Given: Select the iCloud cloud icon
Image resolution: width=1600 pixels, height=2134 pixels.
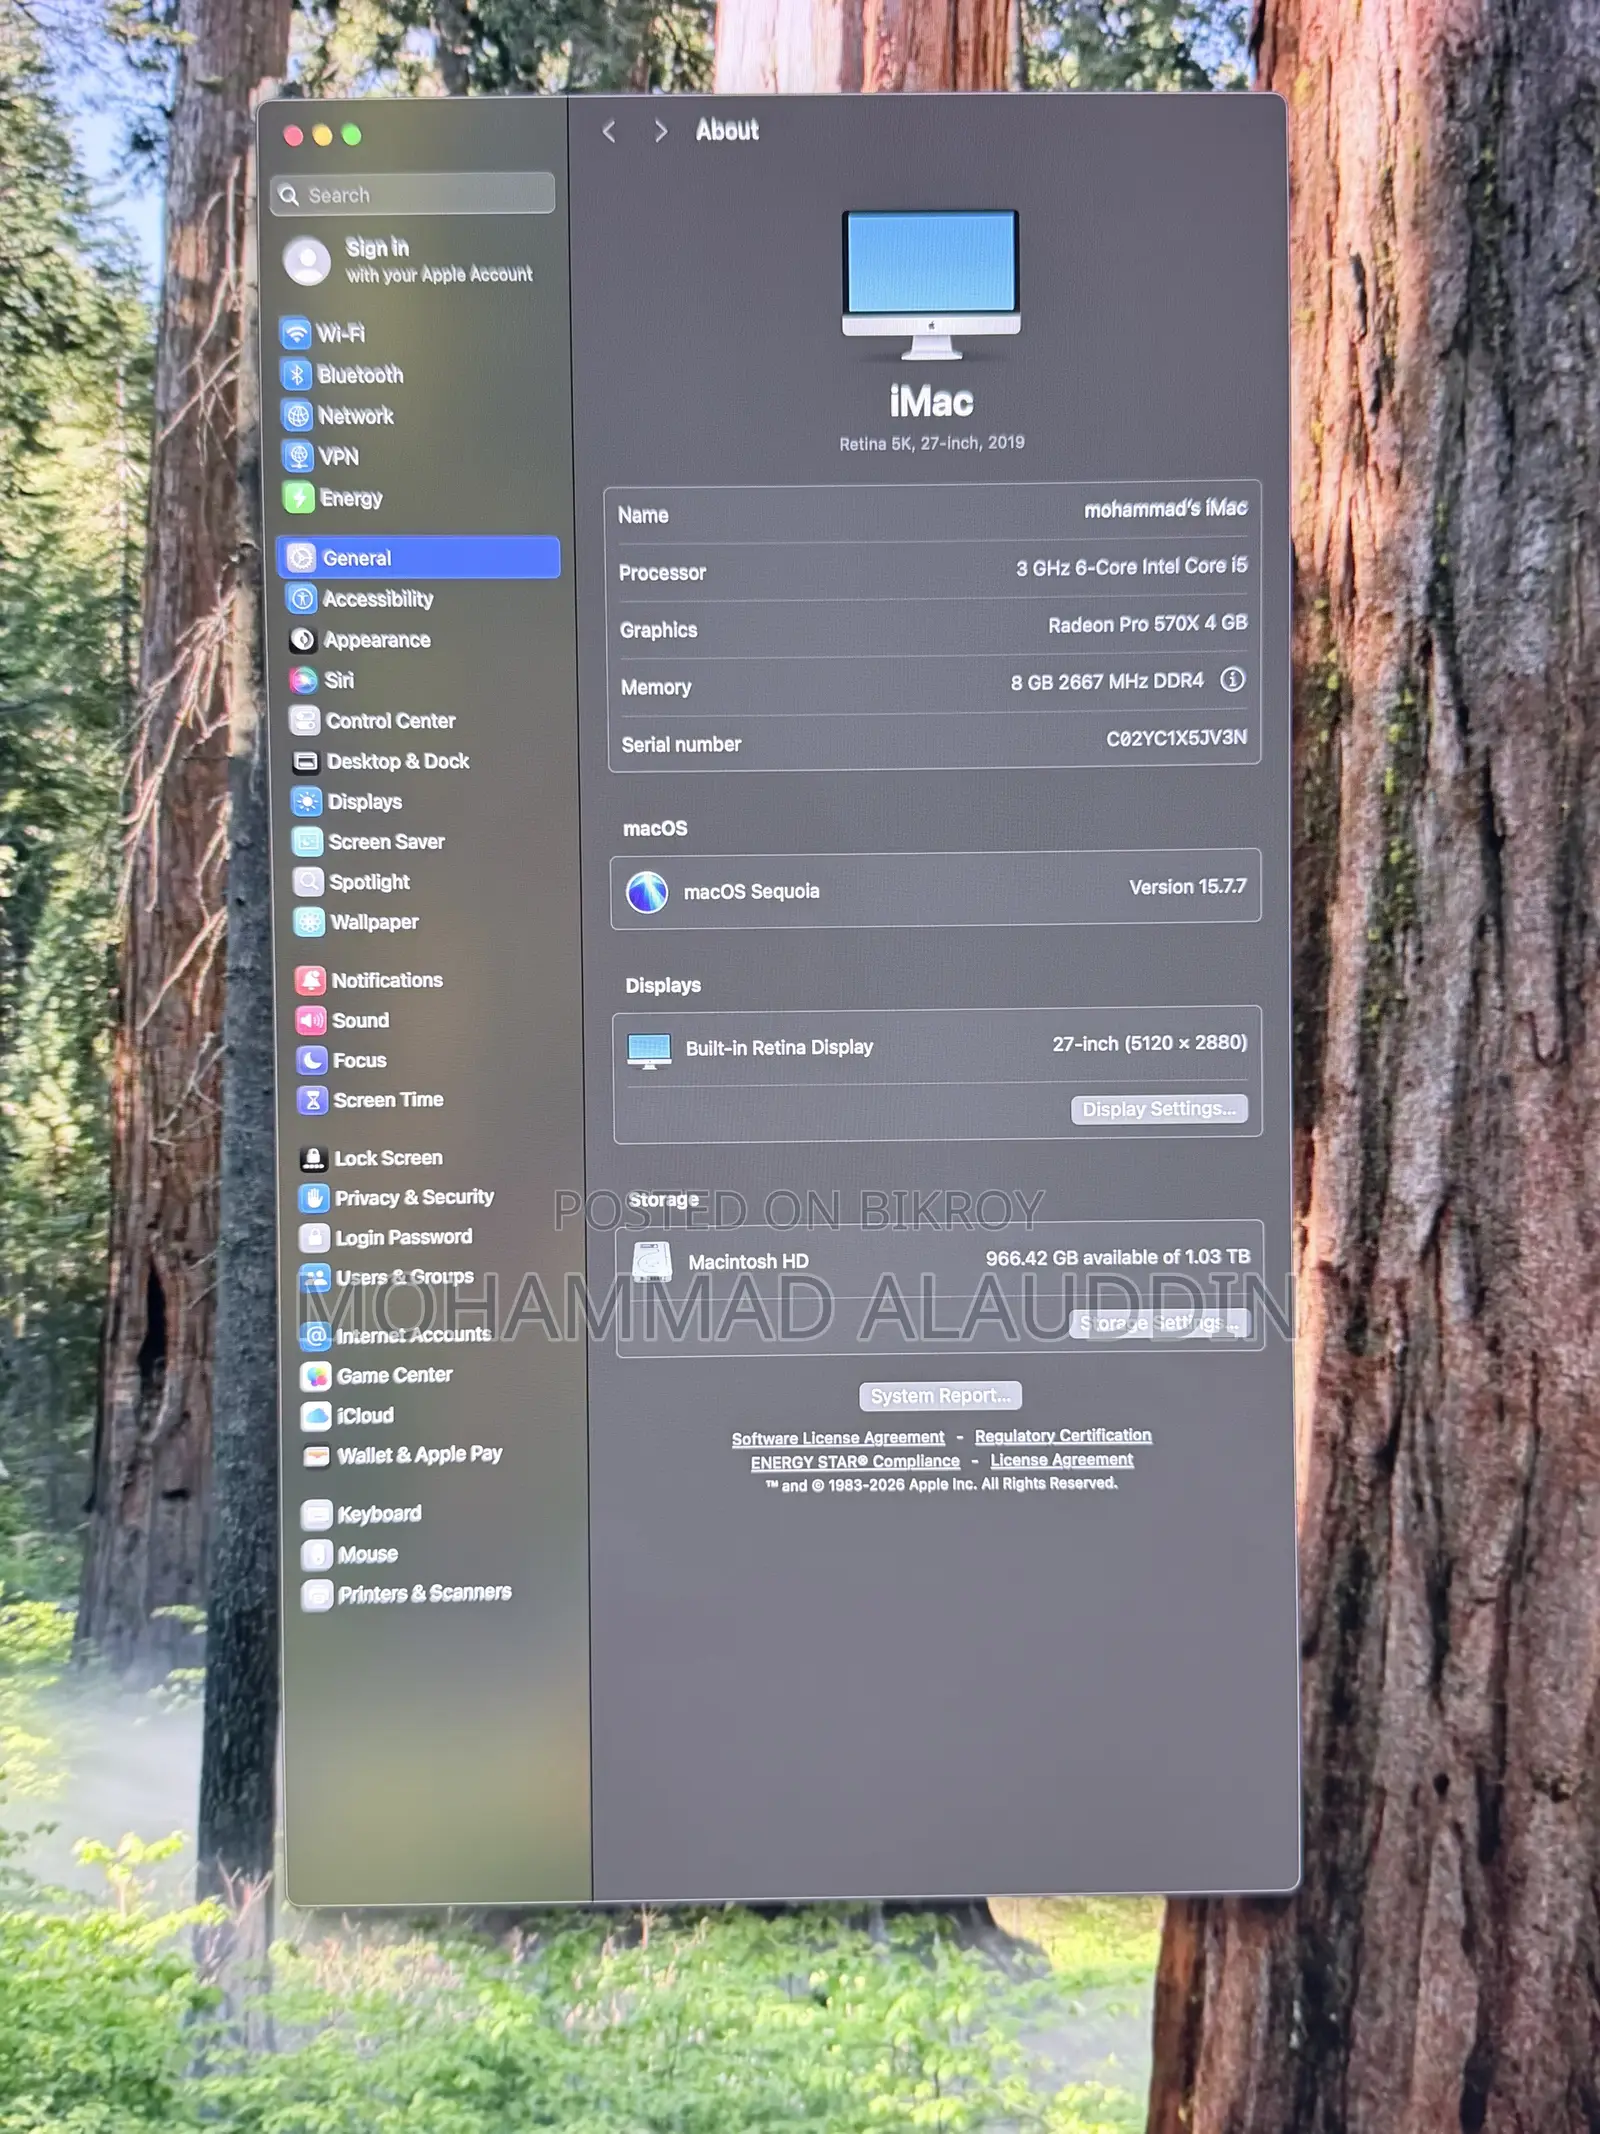Looking at the screenshot, I should pos(317,1415).
